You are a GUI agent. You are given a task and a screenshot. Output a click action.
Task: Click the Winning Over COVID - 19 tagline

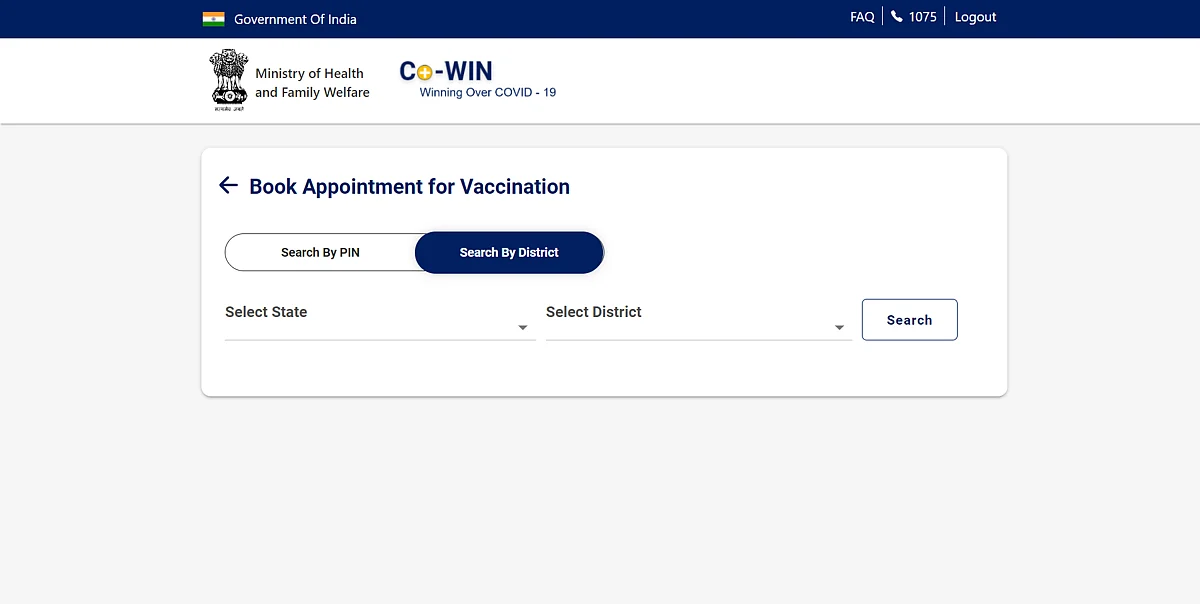click(488, 93)
